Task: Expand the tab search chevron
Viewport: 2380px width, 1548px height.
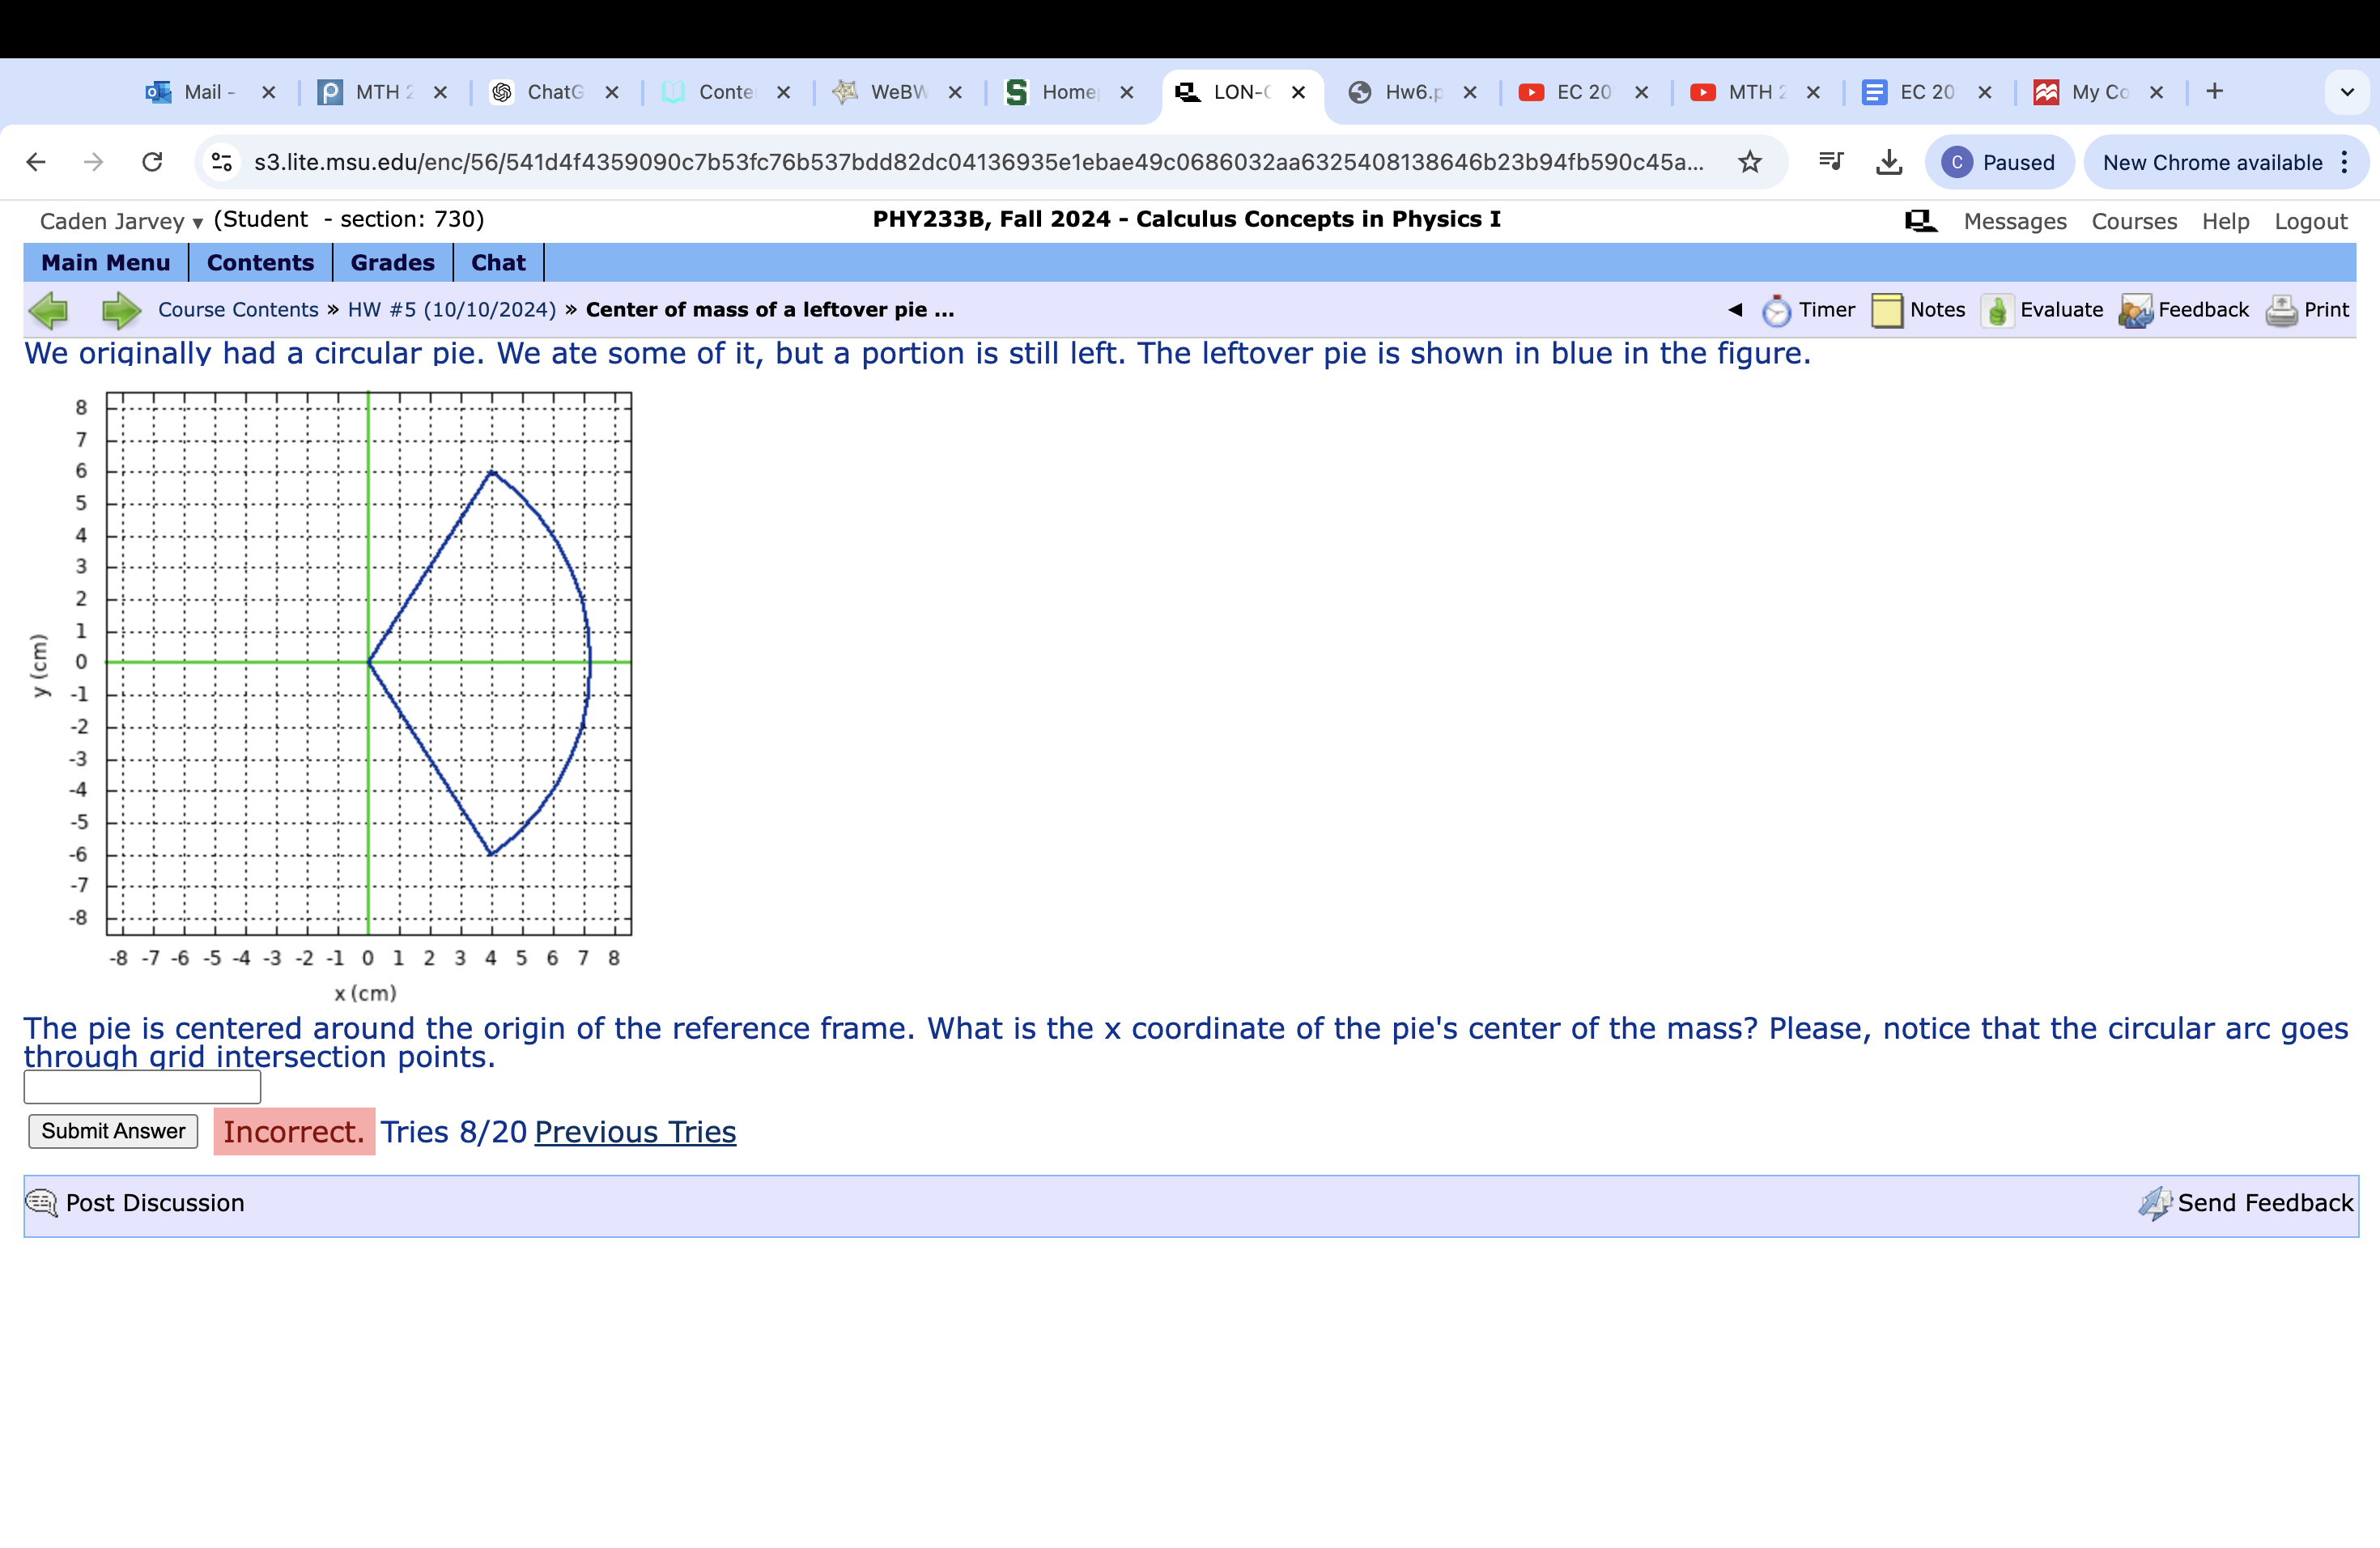Action: [x=2347, y=92]
